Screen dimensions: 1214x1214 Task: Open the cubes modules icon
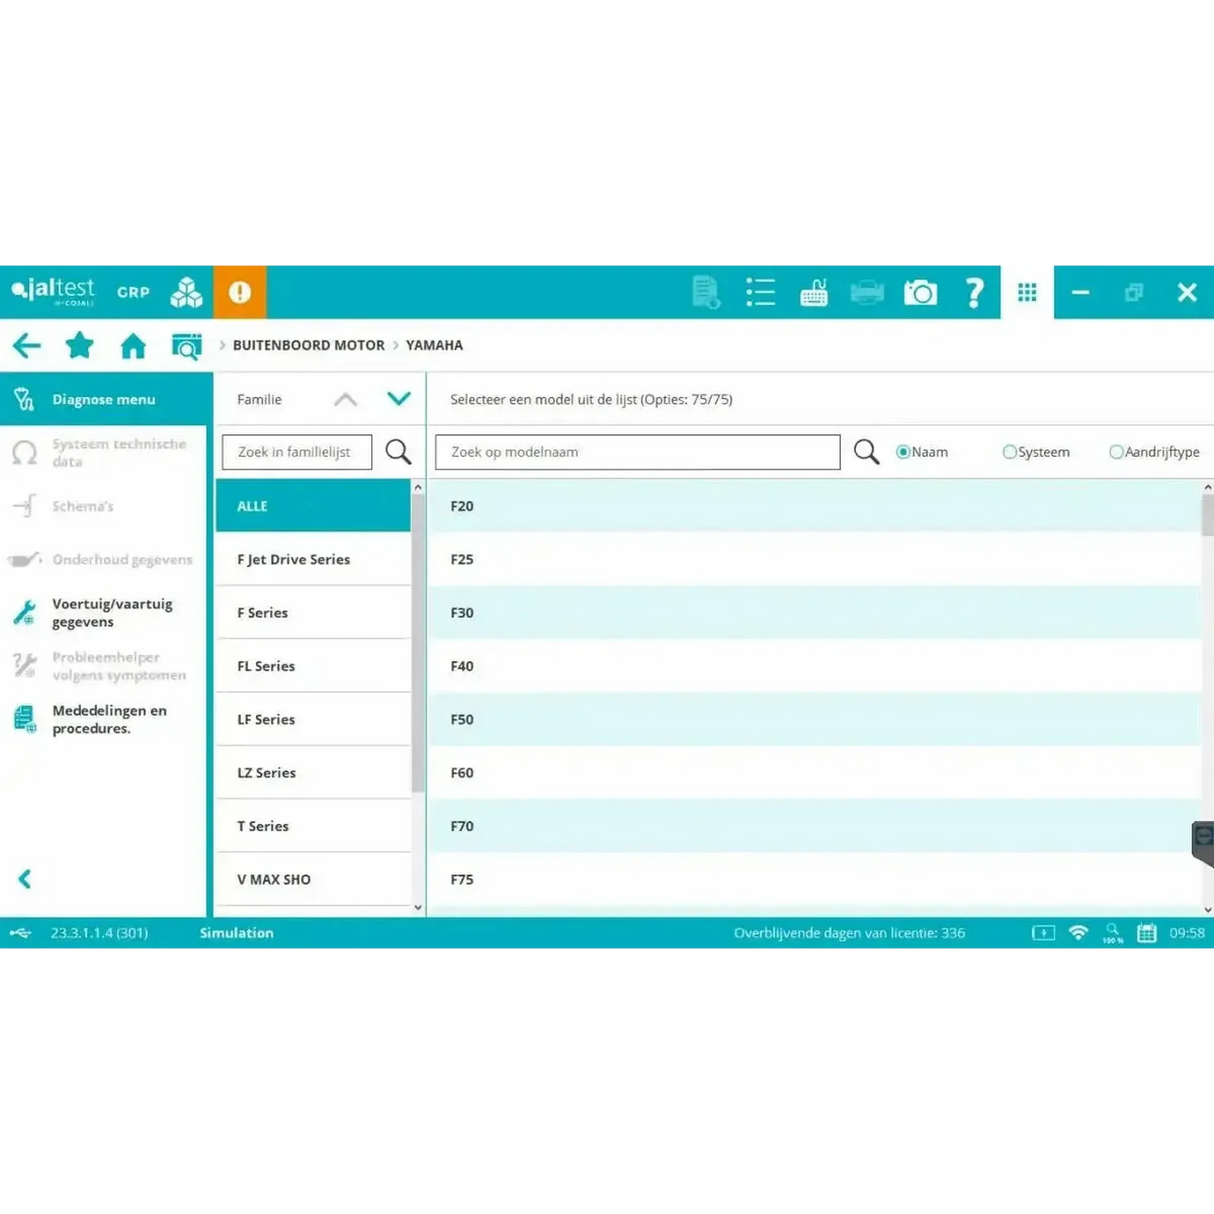click(x=186, y=292)
